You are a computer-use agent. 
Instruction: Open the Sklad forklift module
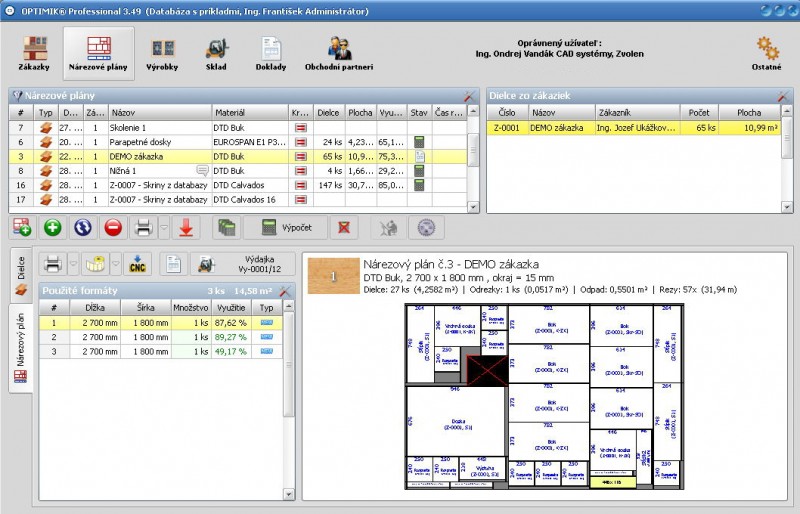click(216, 54)
